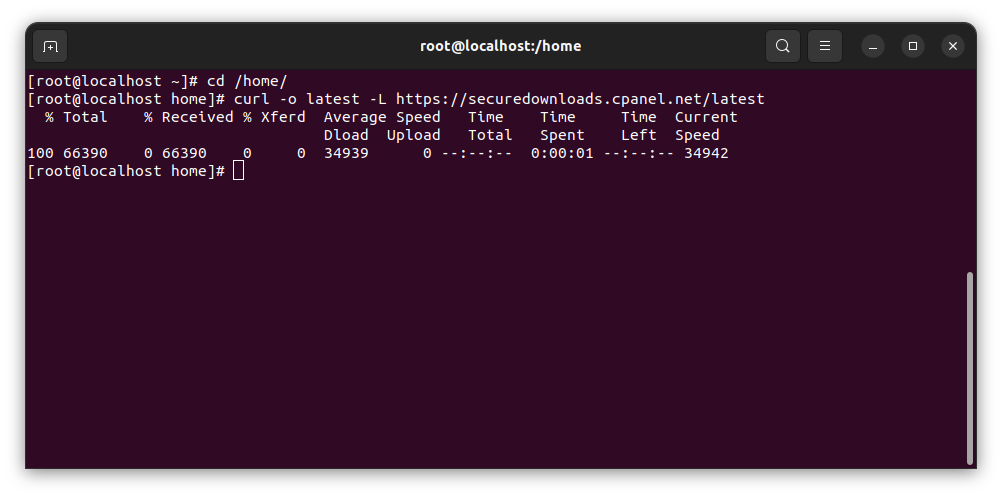
Task: Click the 34939 Dload value
Action: pyautogui.click(x=346, y=153)
